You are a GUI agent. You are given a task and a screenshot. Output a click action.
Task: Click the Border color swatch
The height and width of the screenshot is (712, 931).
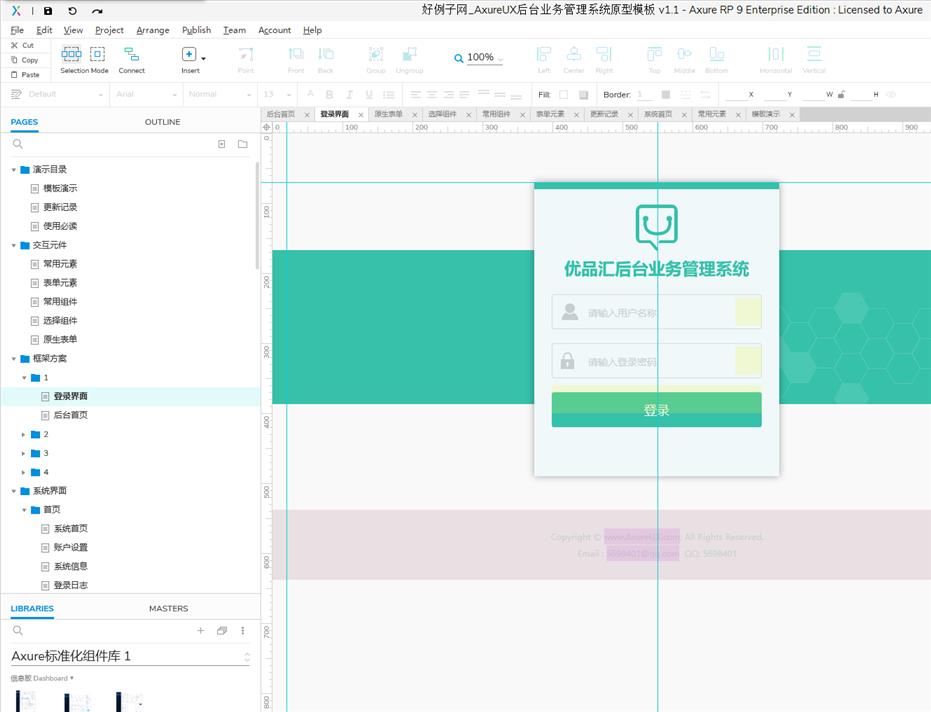[x=666, y=94]
